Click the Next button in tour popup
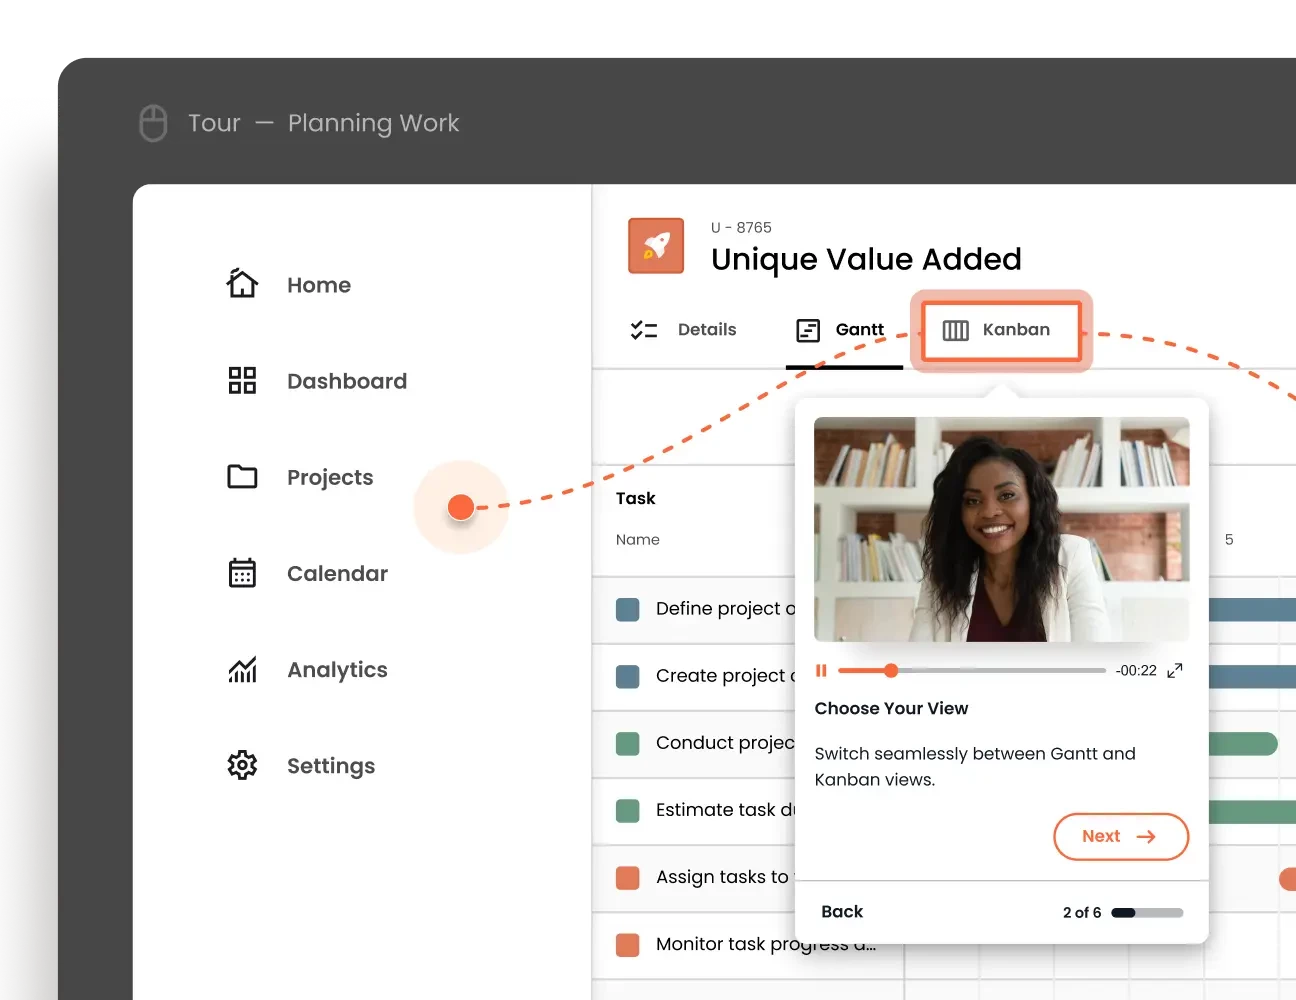Viewport: 1296px width, 1000px height. coord(1121,836)
